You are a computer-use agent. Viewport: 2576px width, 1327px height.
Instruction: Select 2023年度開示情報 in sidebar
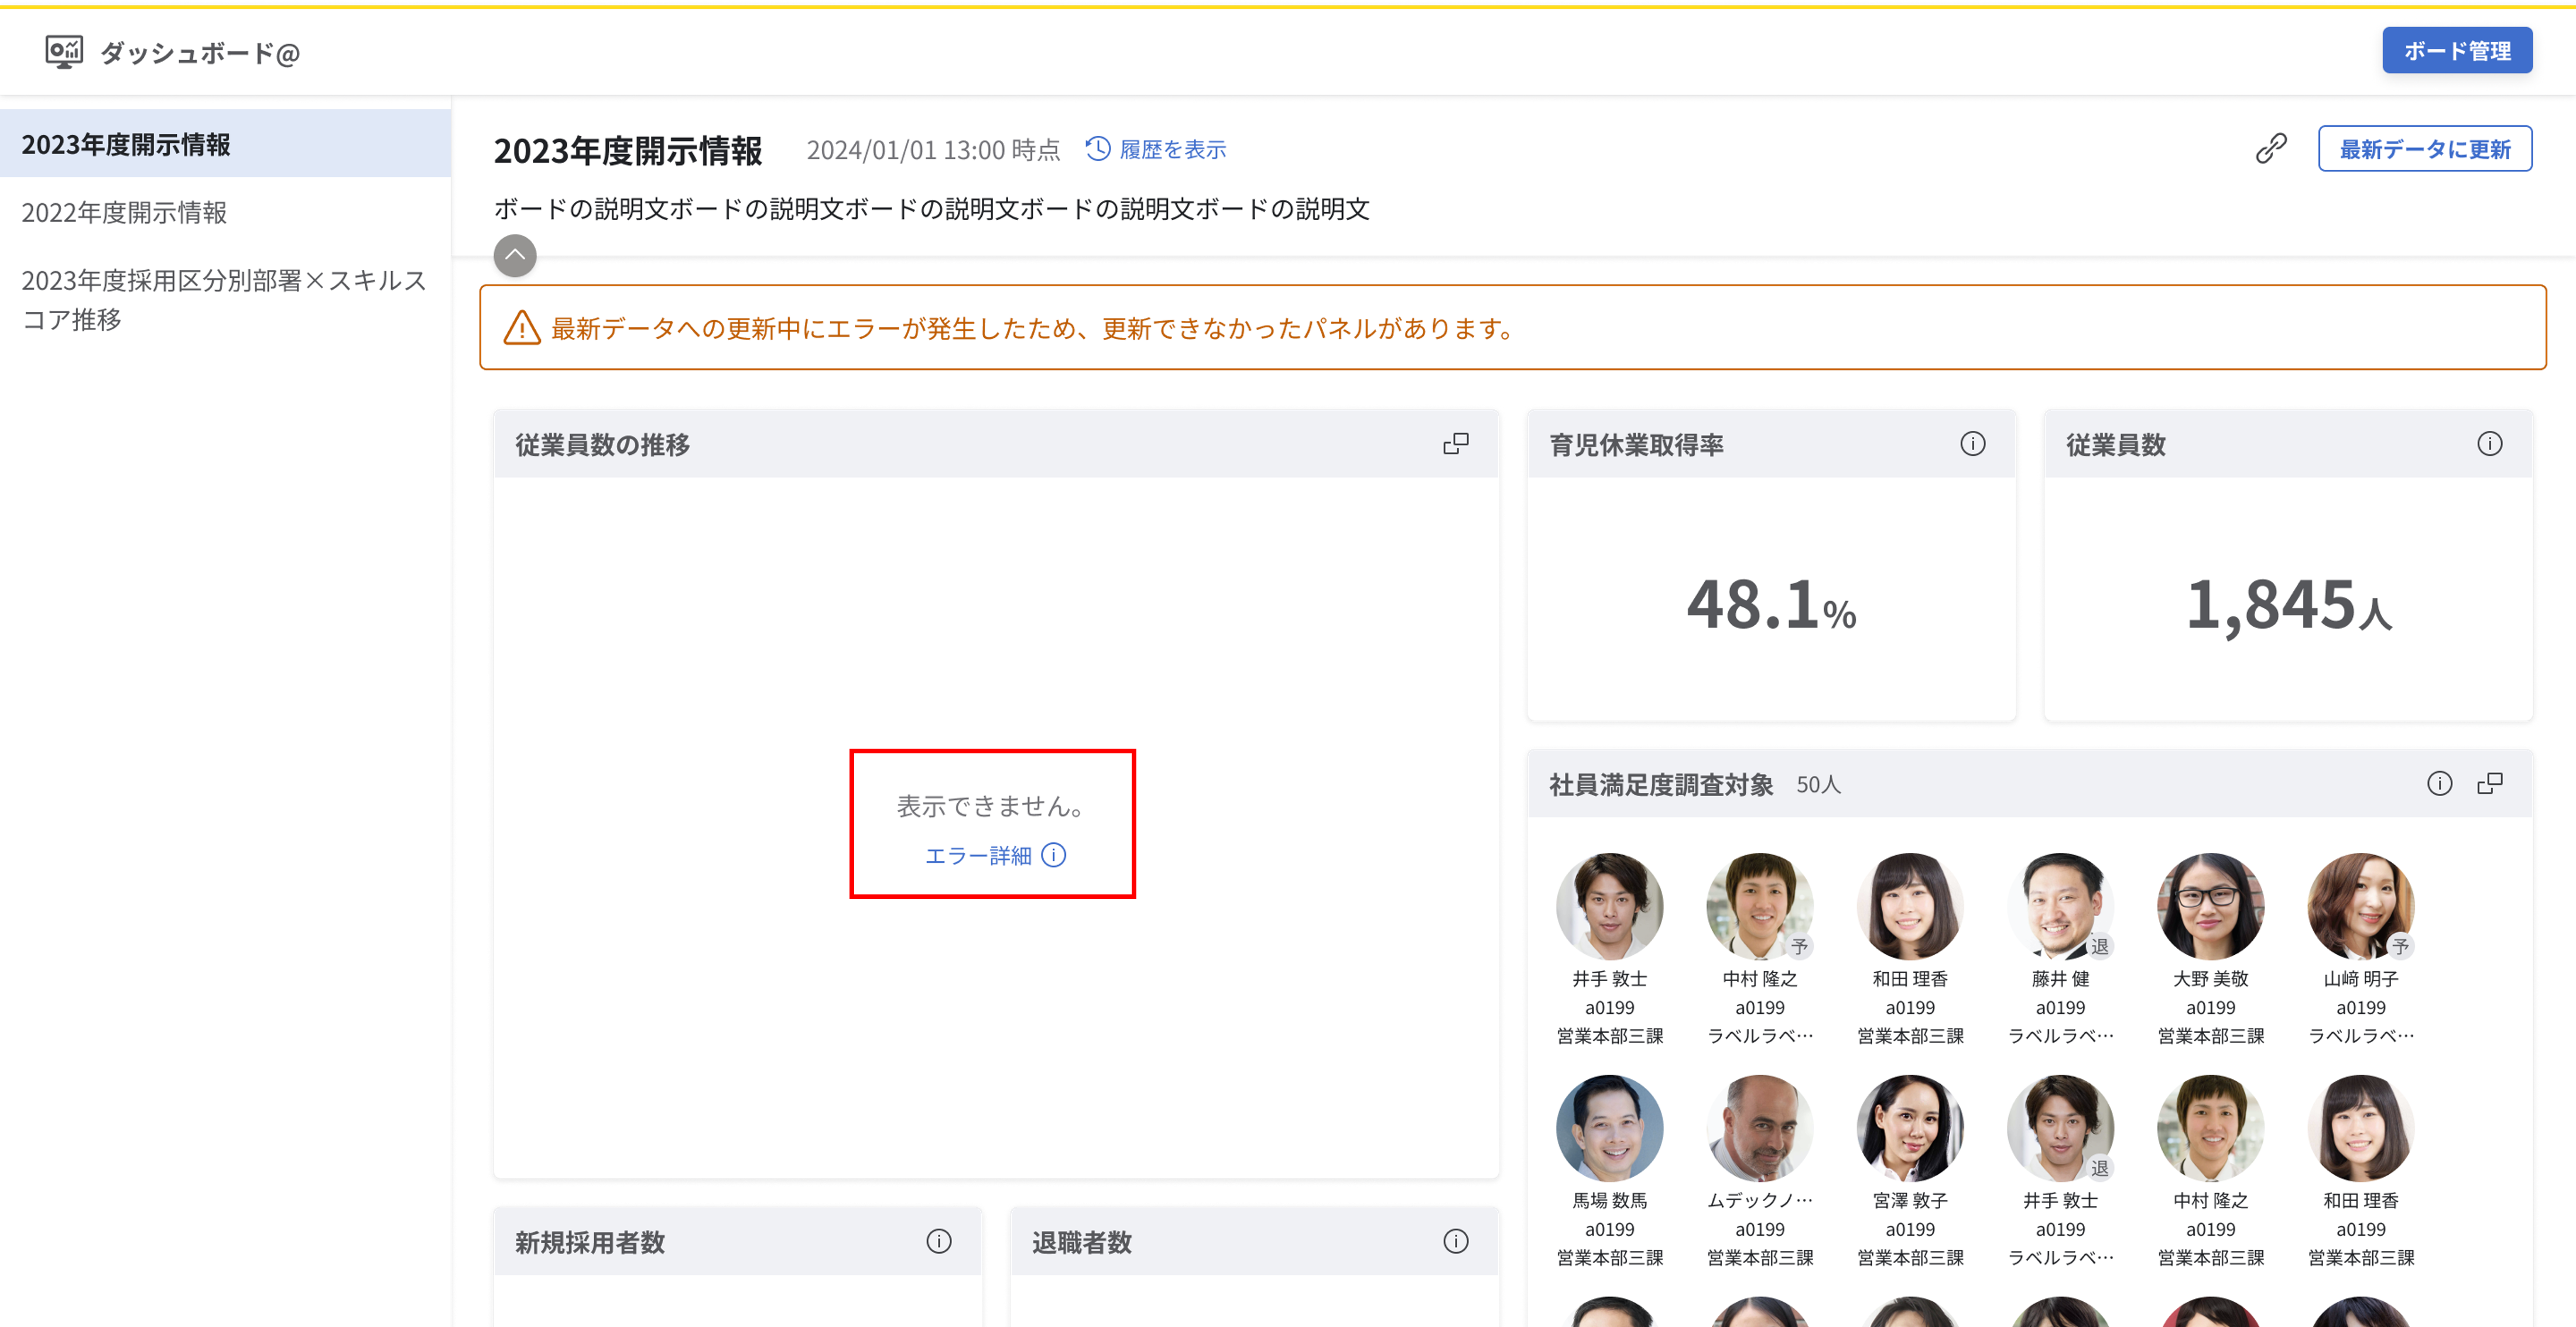point(225,144)
